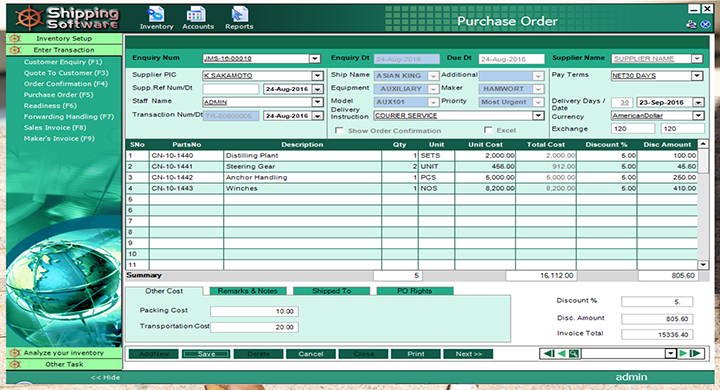Screen dimensions: 720x390
Task: Open Customer Enquiry (F1) menu item
Action: 63,62
